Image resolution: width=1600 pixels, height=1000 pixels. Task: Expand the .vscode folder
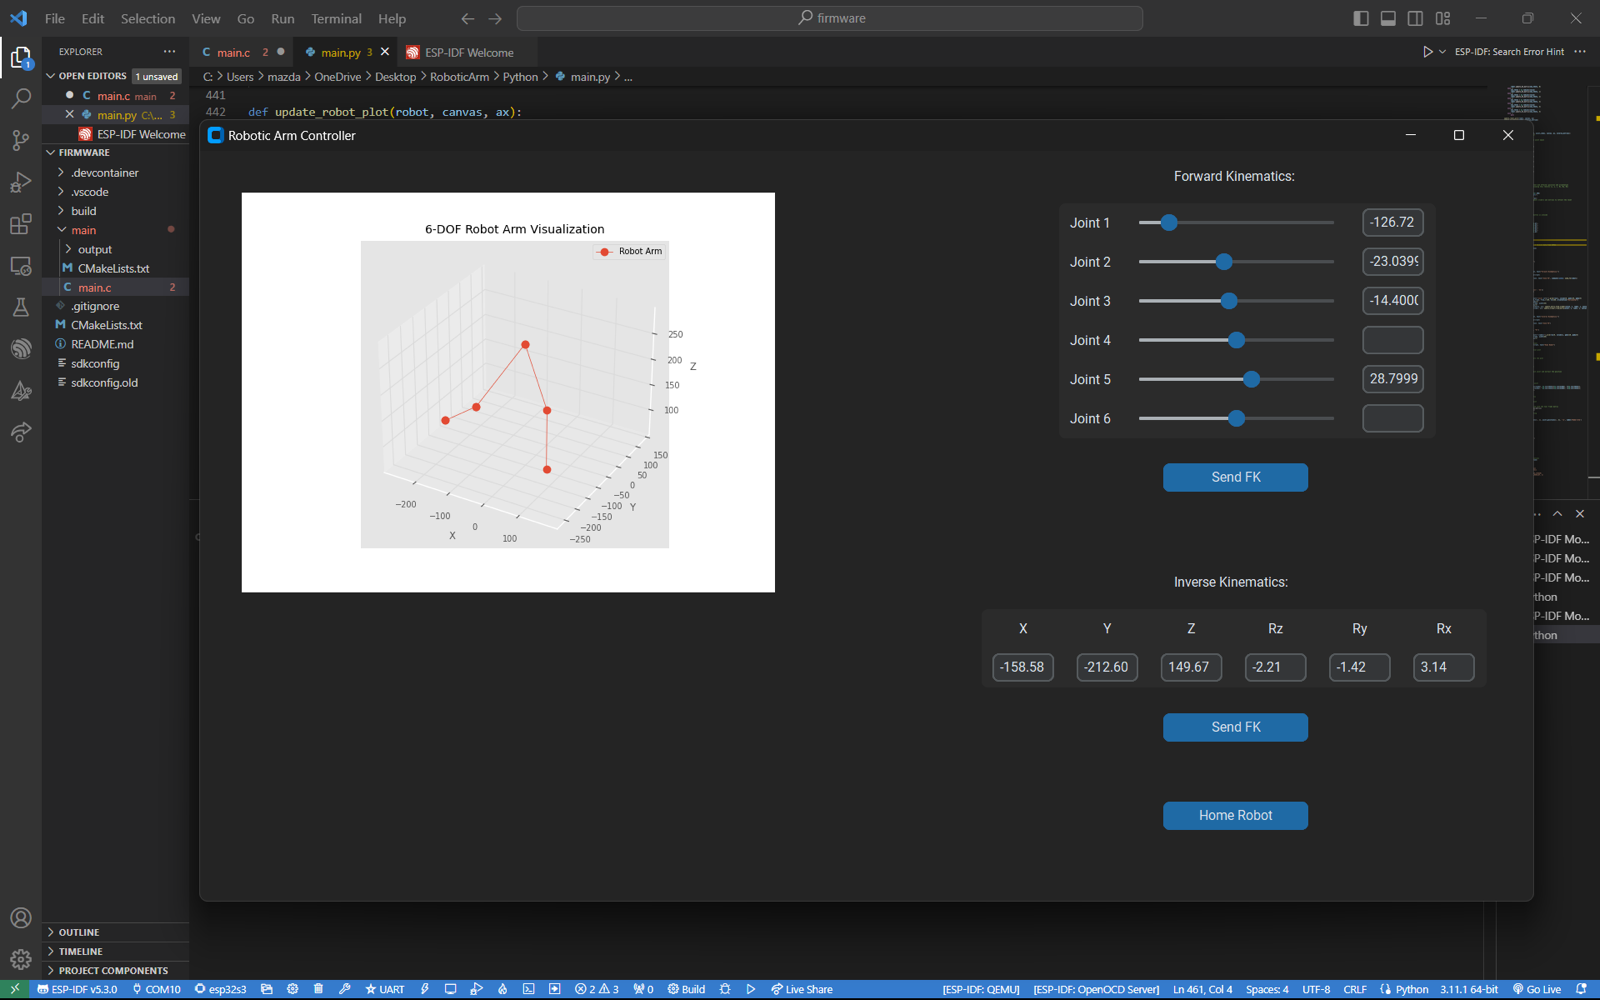90,192
